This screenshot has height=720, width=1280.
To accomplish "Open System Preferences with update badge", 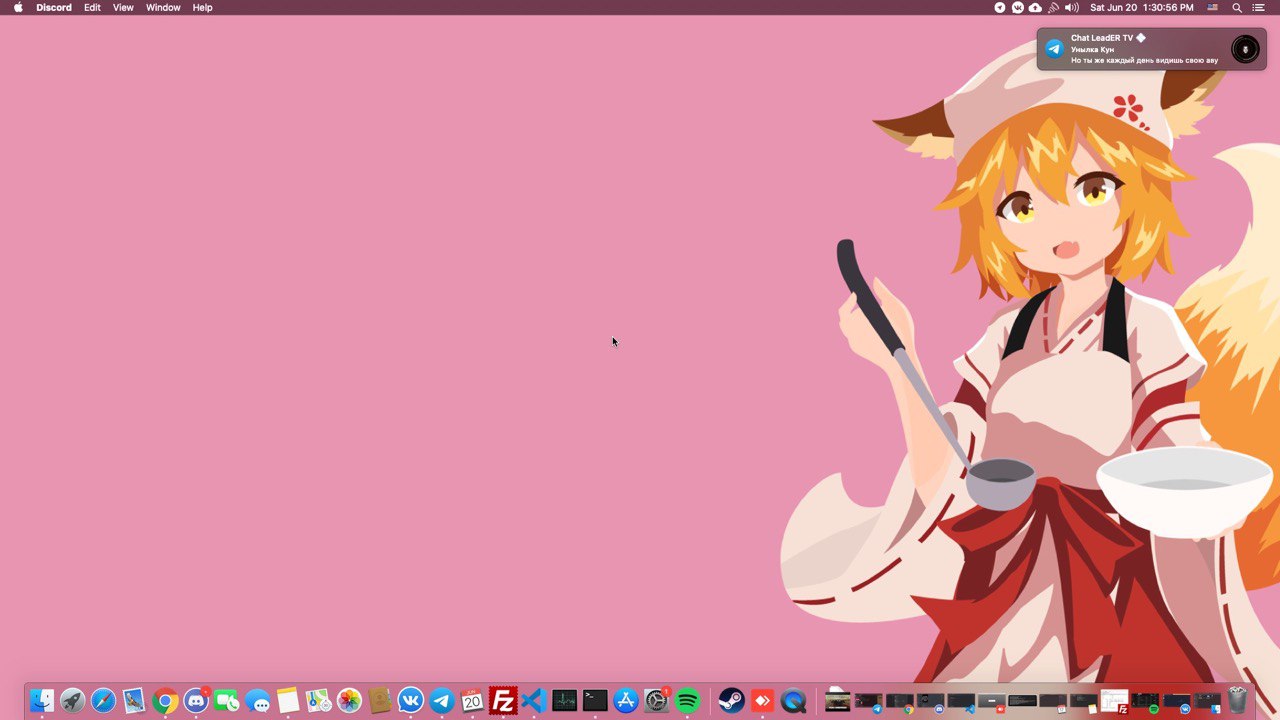I will [657, 701].
